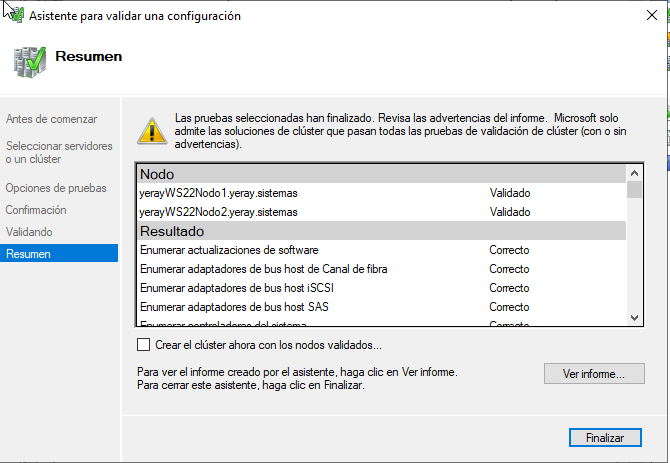Click the Finalizar button
Image resolution: width=670 pixels, height=463 pixels.
tap(605, 438)
